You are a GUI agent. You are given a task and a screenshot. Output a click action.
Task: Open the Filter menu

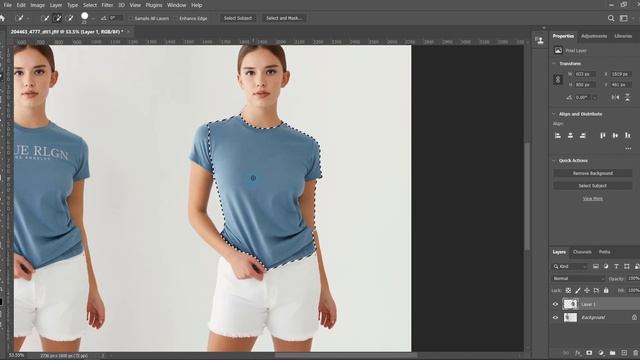[x=107, y=5]
